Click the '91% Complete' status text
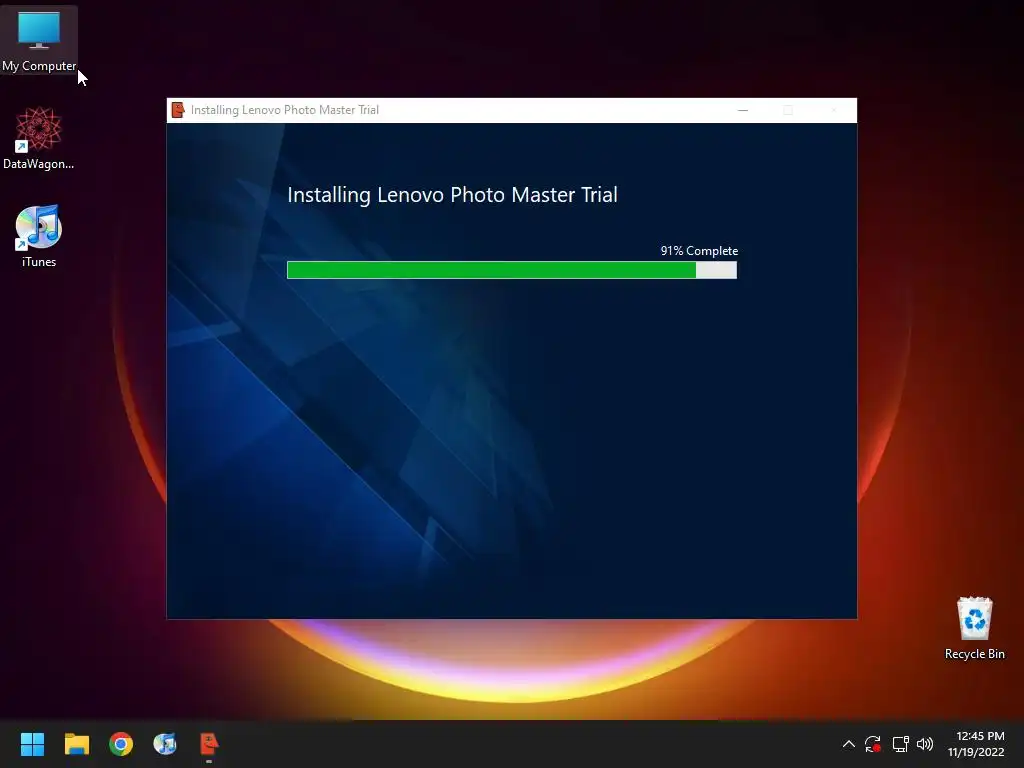The image size is (1024, 768). click(699, 251)
